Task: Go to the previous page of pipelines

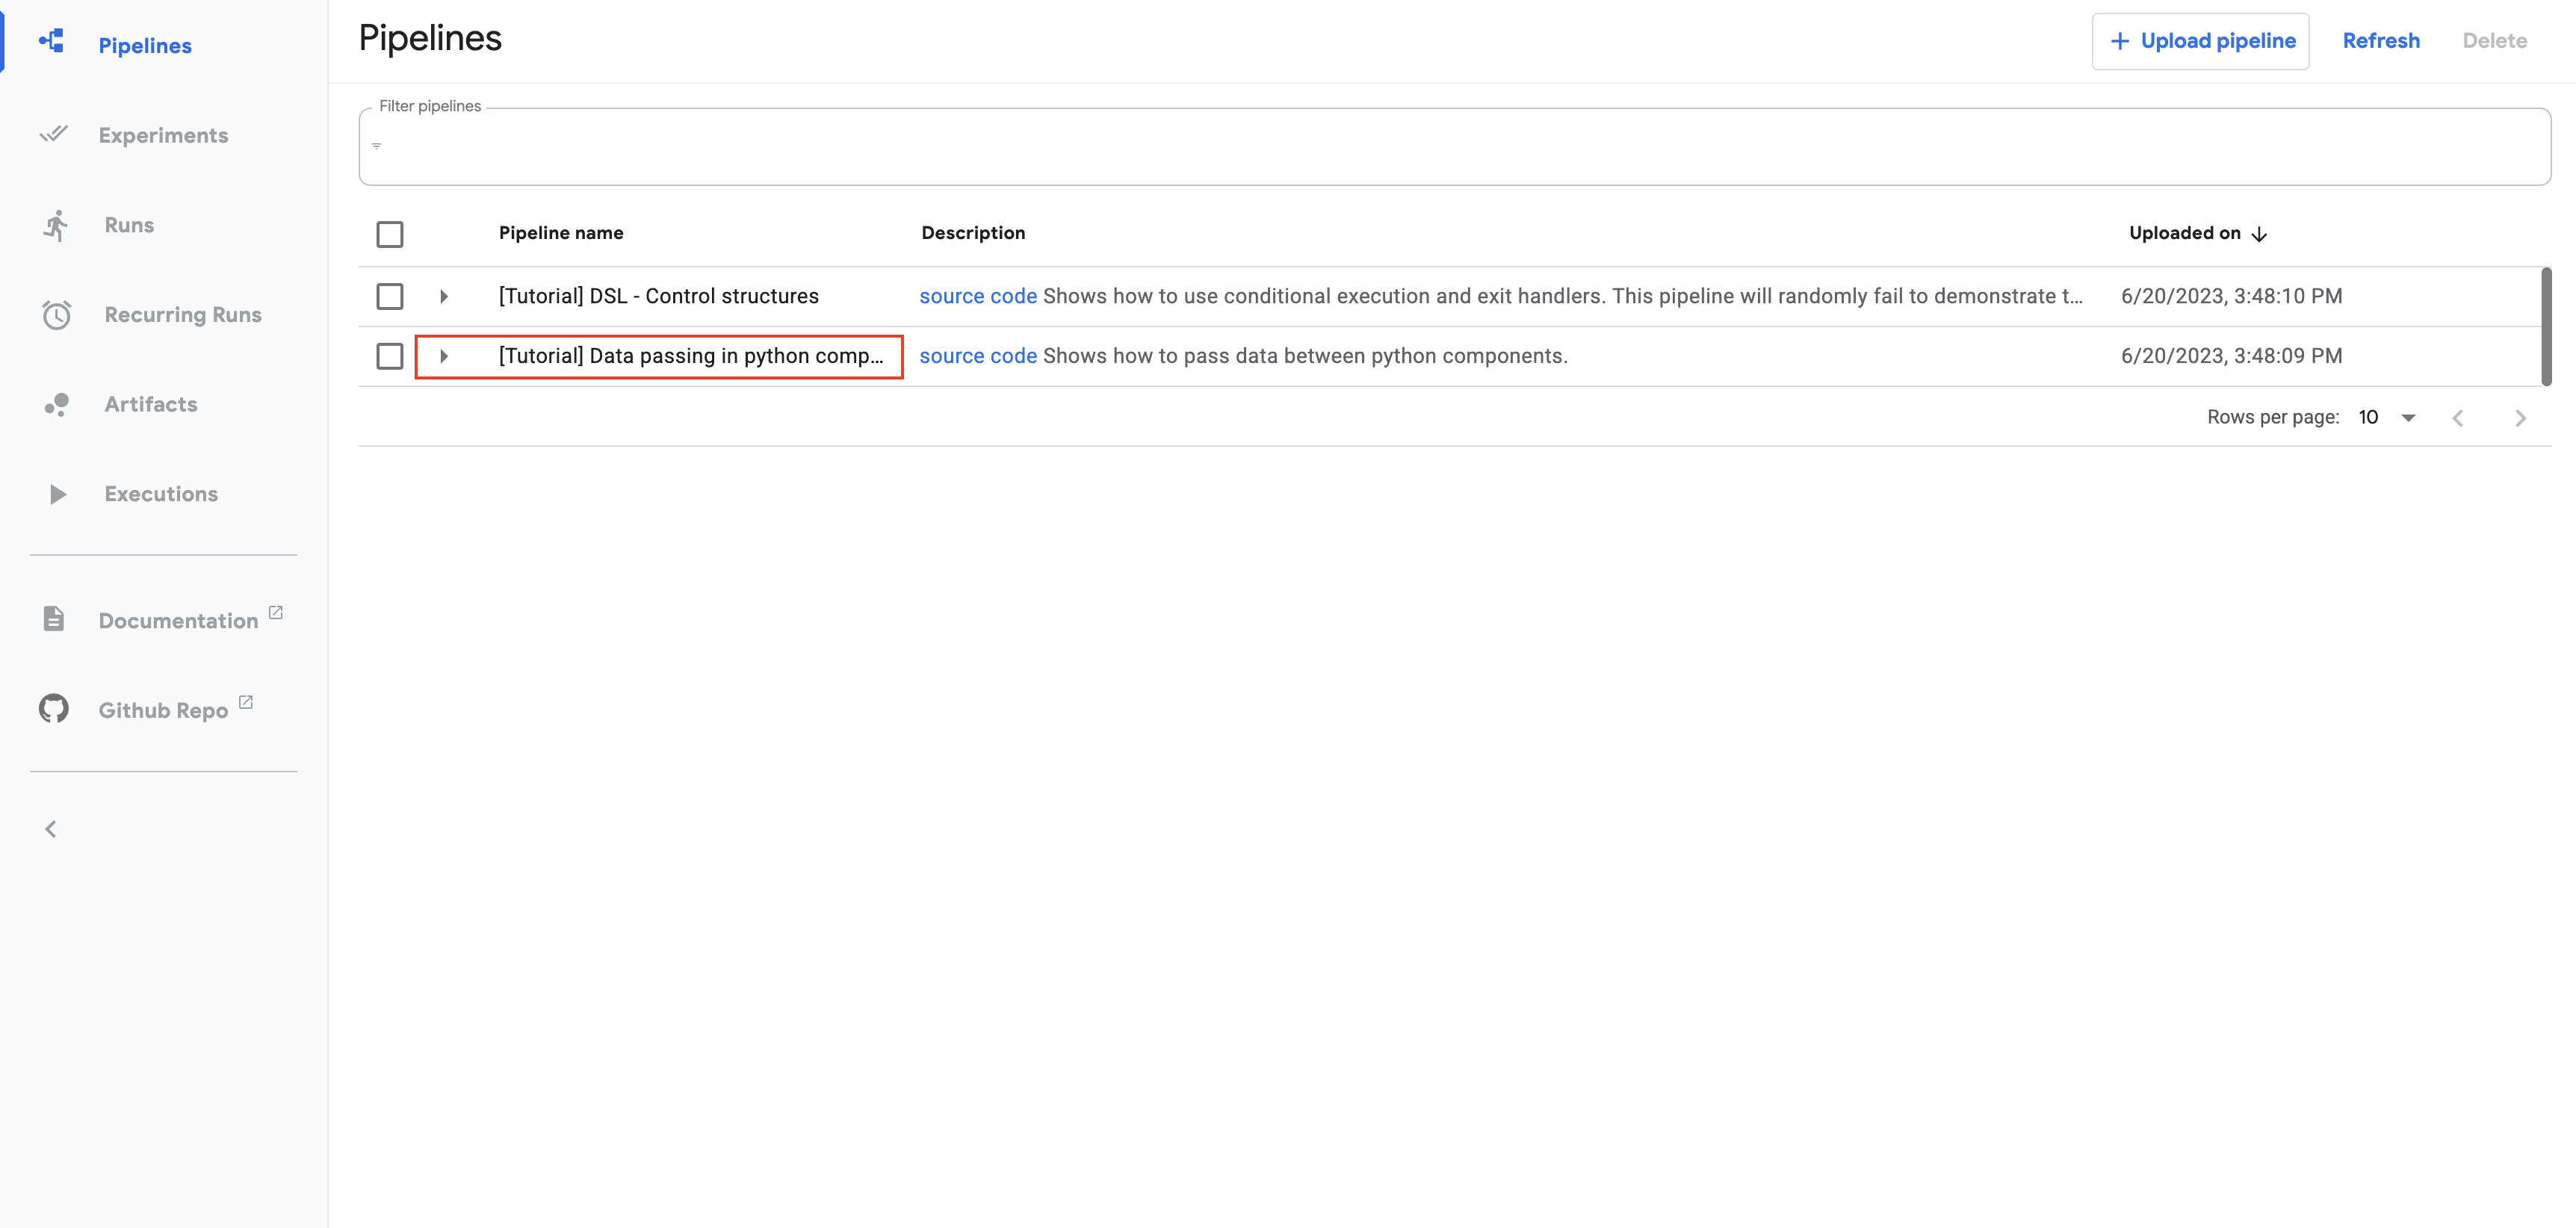Action: pyautogui.click(x=2458, y=418)
